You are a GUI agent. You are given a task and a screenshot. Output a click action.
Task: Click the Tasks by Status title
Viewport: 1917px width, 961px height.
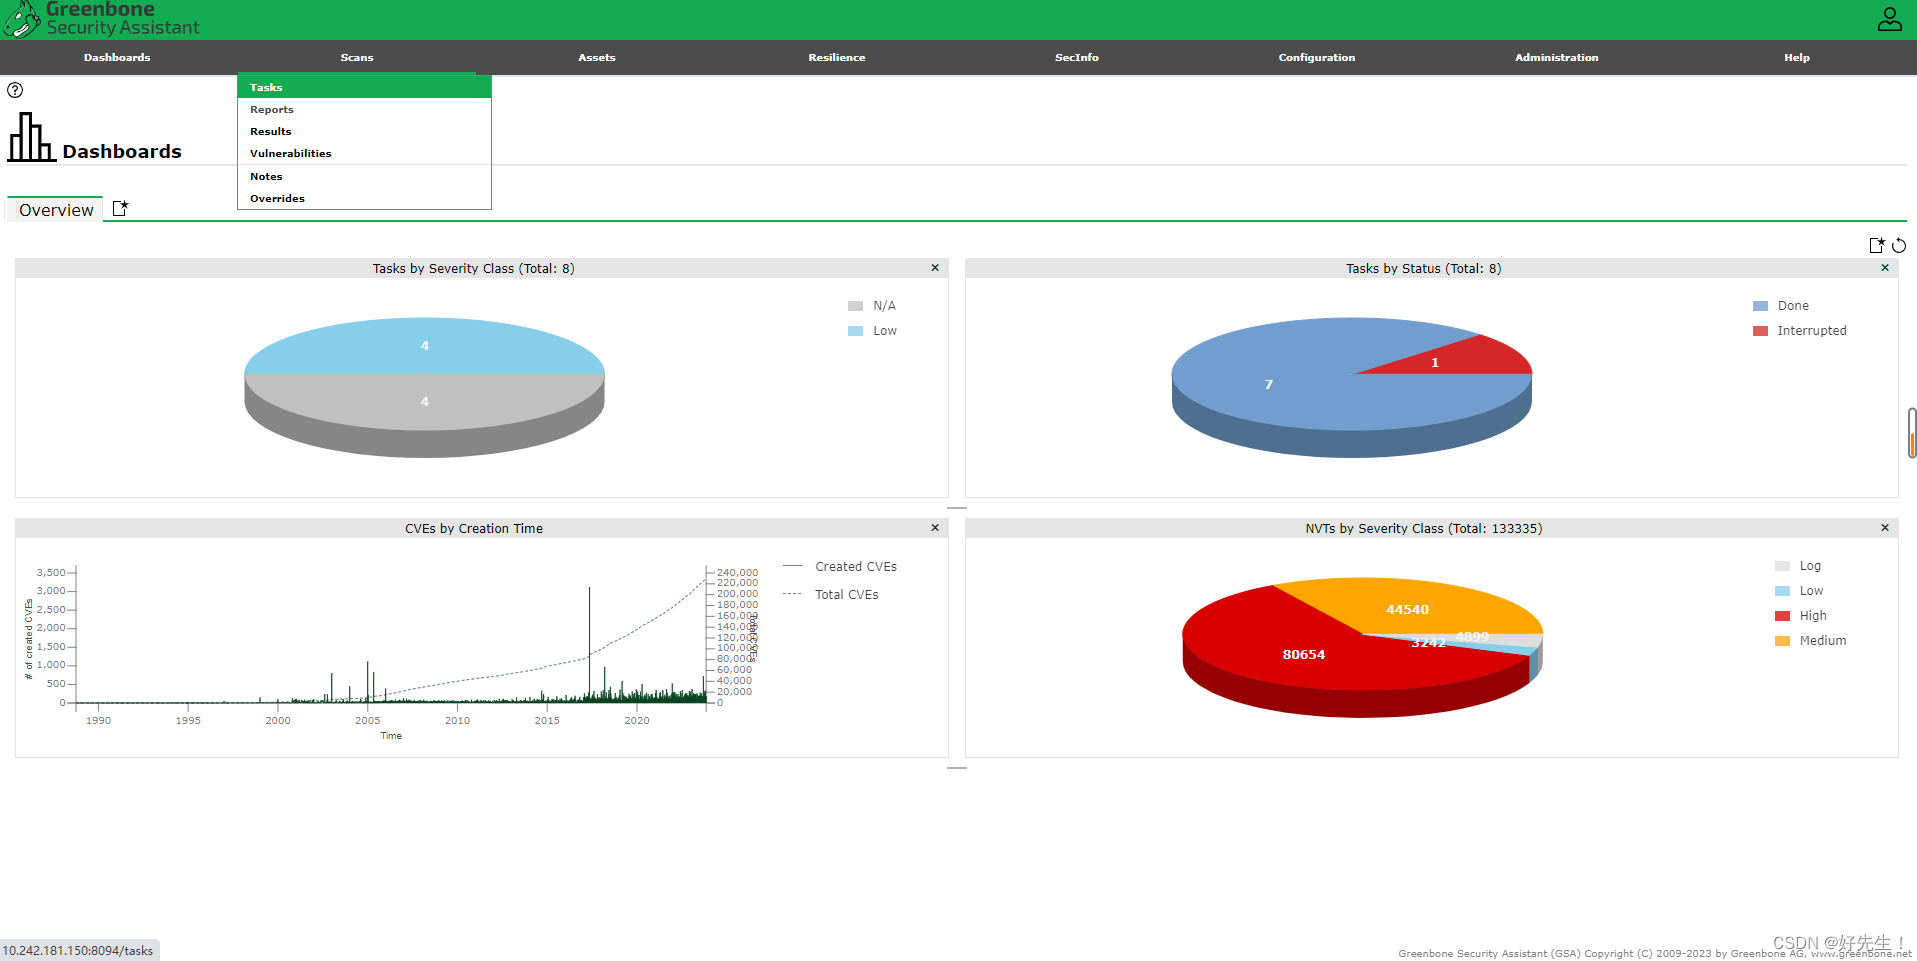pyautogui.click(x=1423, y=268)
